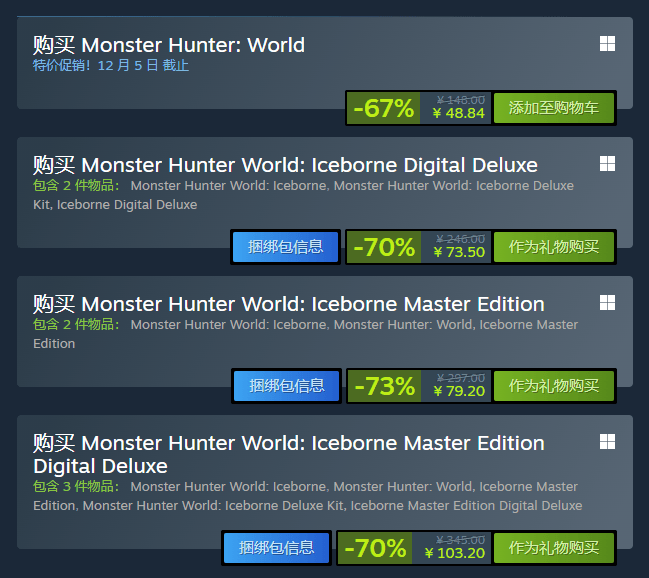Click the -67% discount badge
Screen dimensions: 649x578
click(x=384, y=108)
